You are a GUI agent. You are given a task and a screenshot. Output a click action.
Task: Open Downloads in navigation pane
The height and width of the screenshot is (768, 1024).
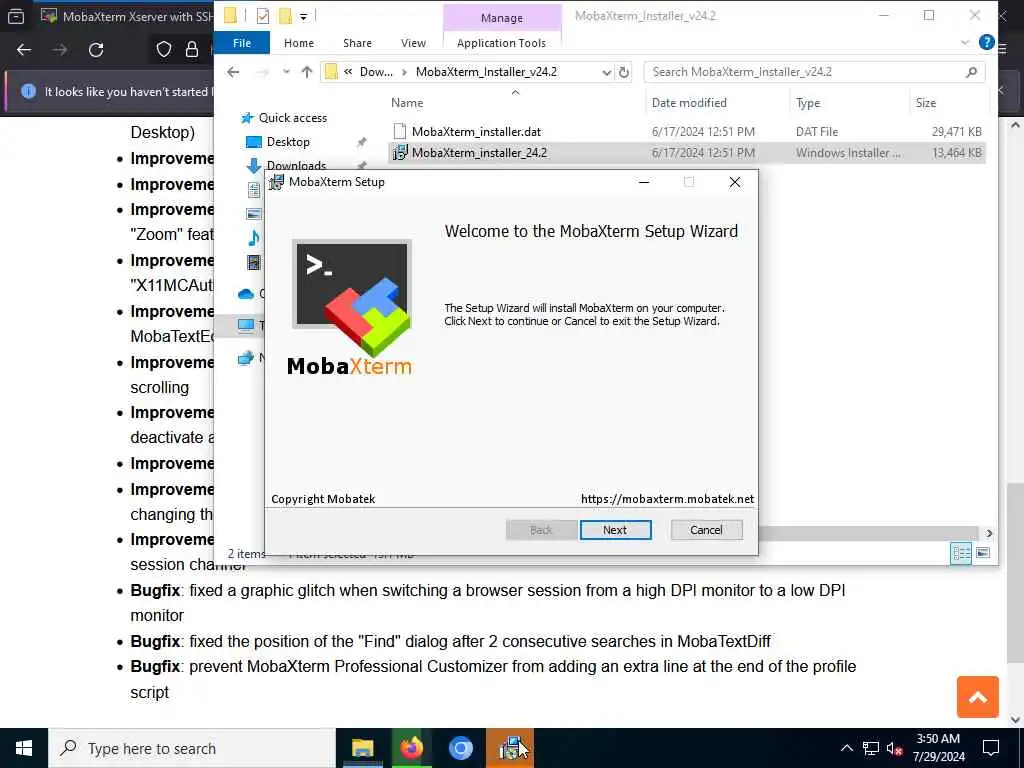(296, 165)
